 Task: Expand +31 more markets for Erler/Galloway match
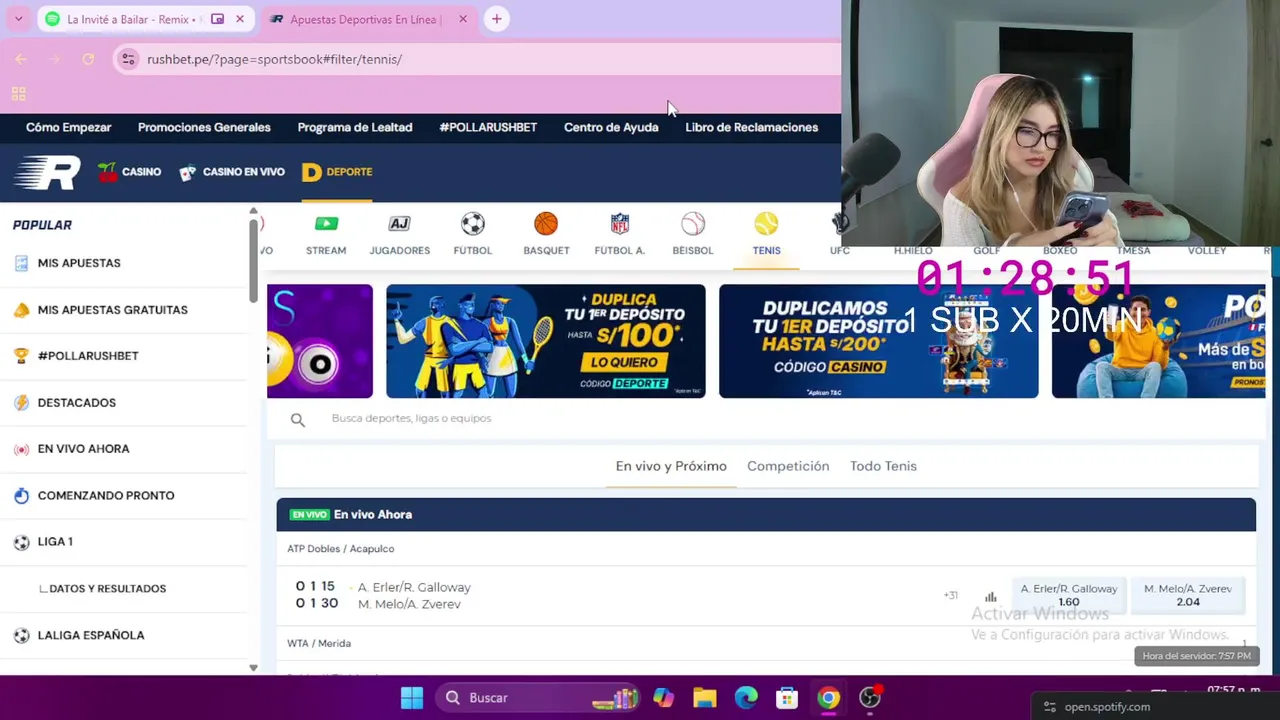coord(950,596)
